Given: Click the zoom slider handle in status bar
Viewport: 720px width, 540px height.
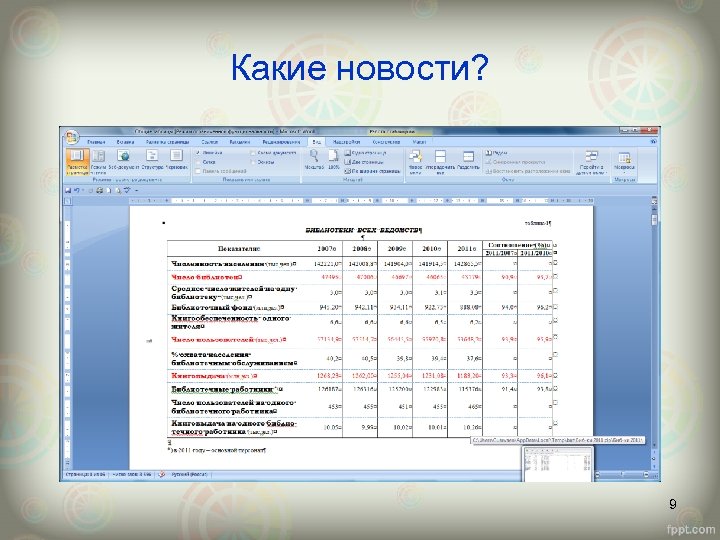Looking at the screenshot, I should point(621,475).
